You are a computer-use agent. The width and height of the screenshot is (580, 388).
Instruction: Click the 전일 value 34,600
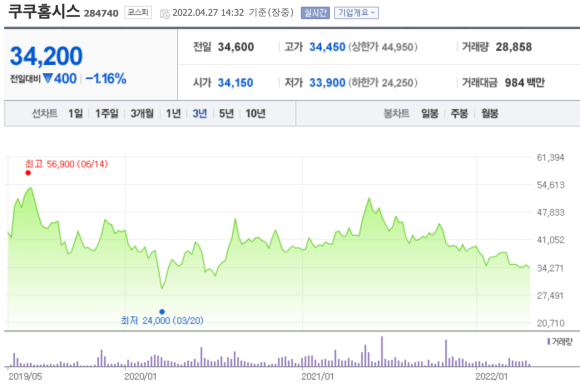236,47
